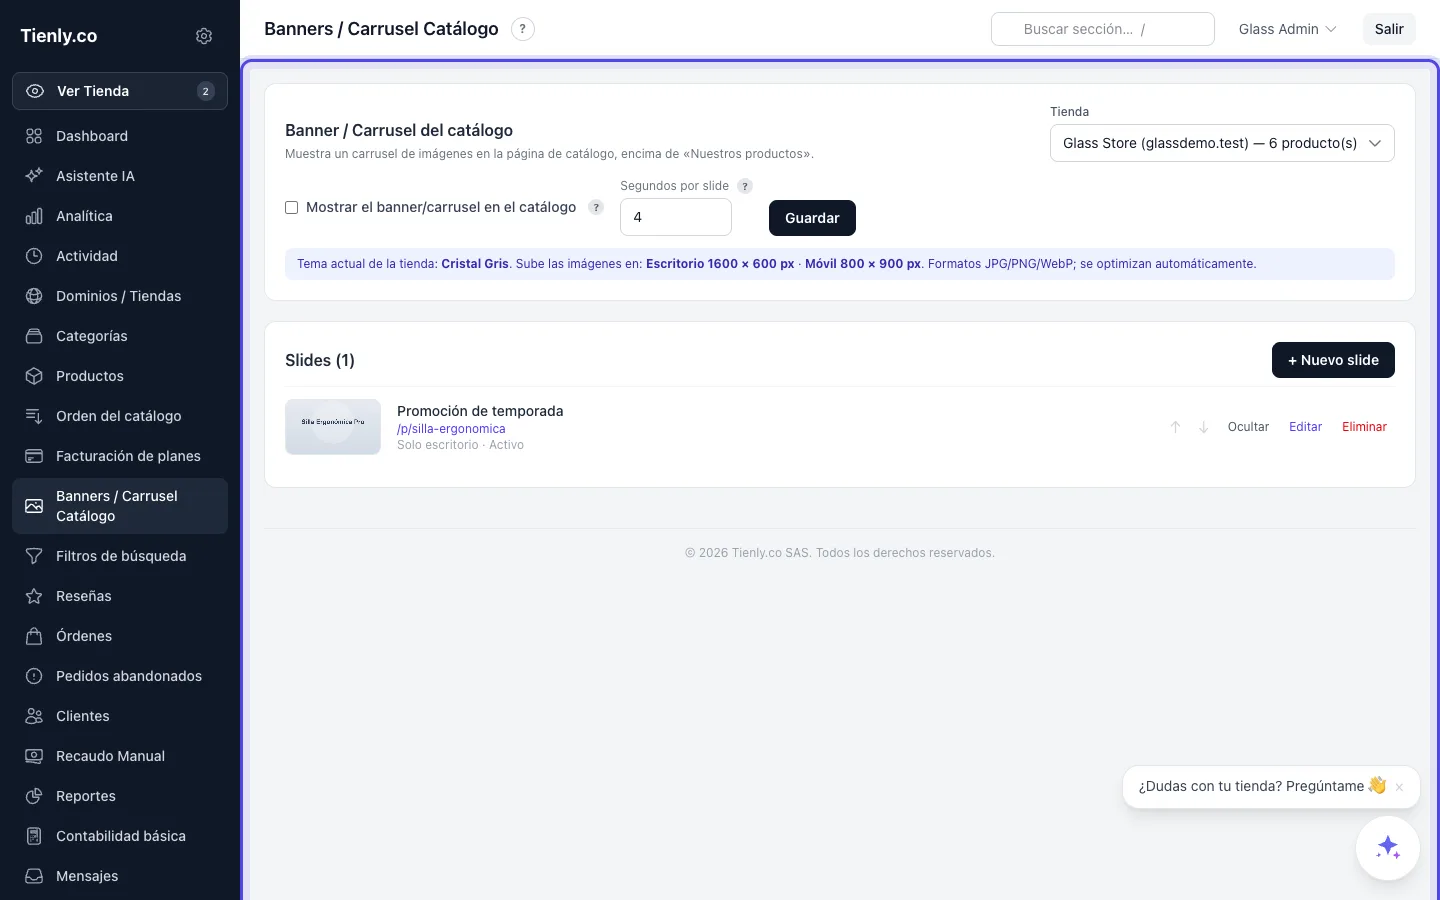This screenshot has width=1440, height=900.
Task: Click help icon next to Segundos por slide
Action: click(745, 186)
